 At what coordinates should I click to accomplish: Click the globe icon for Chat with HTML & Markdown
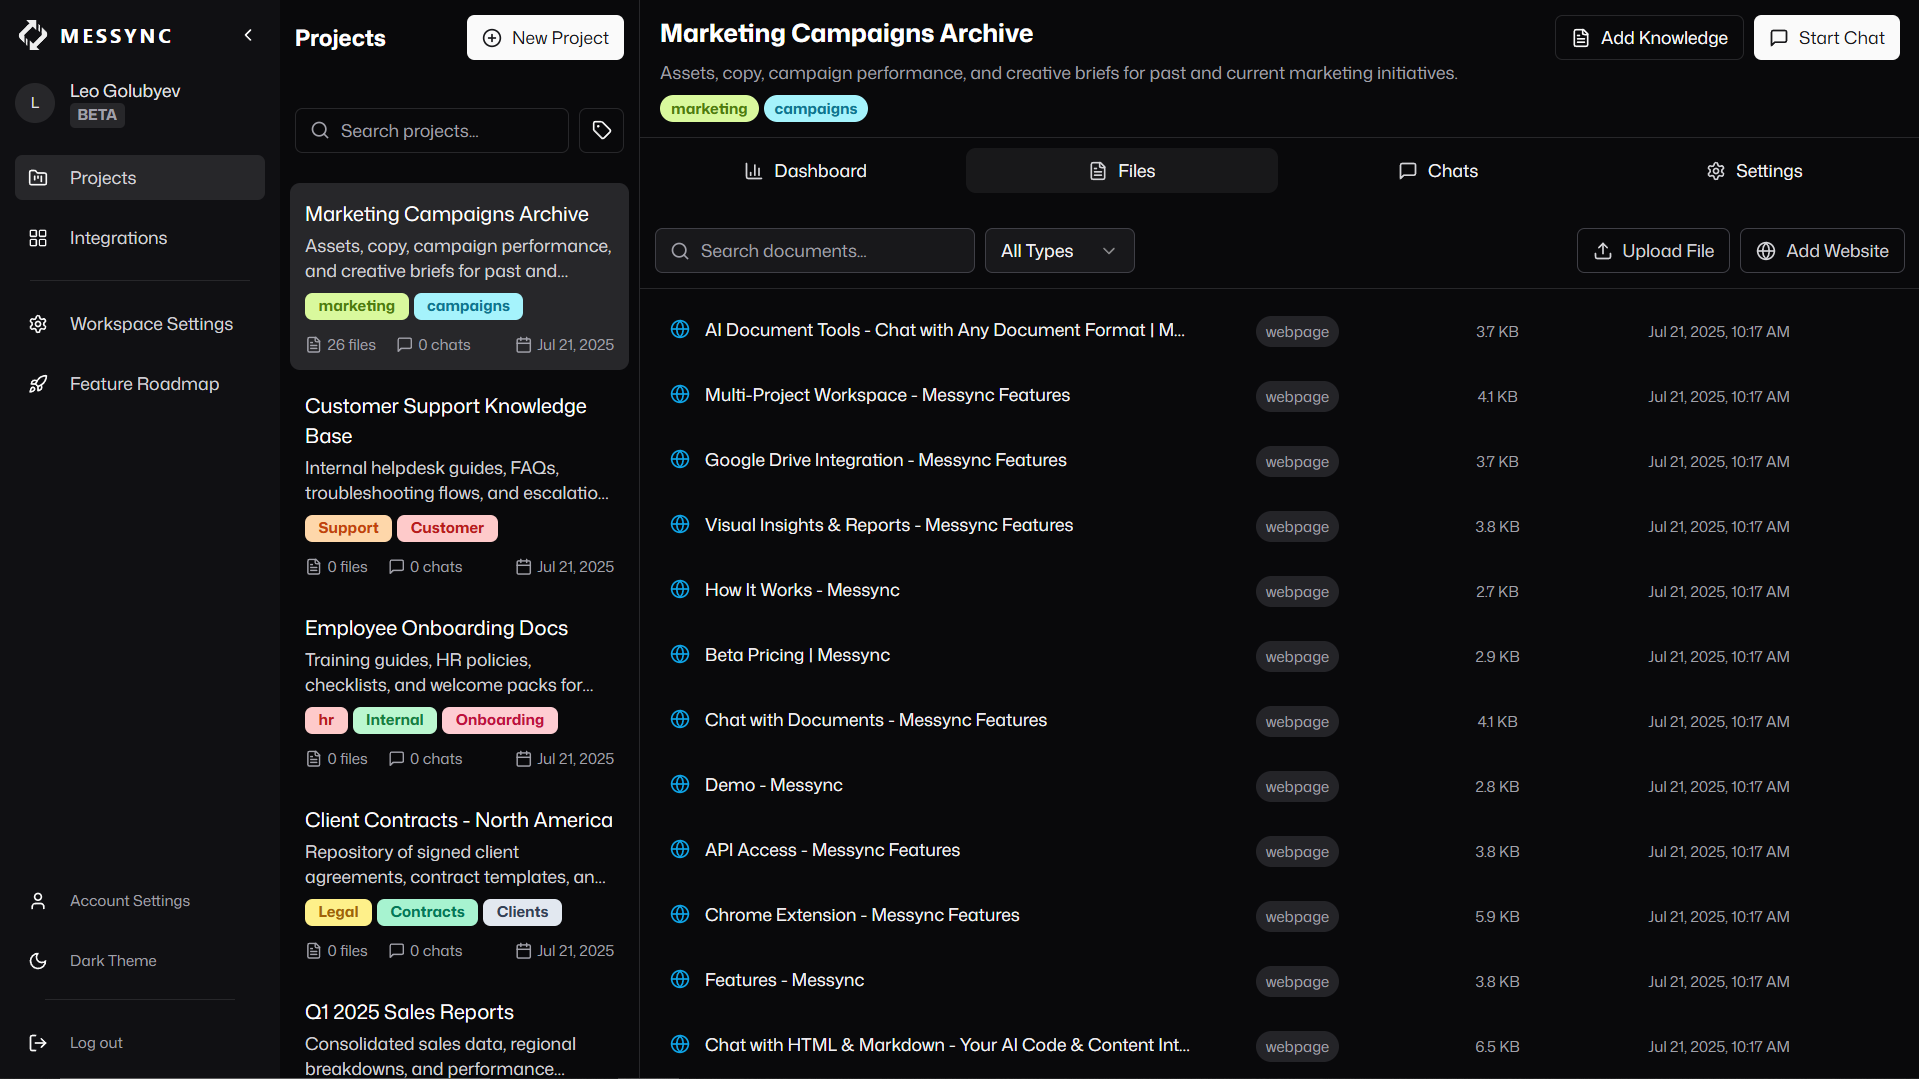tap(680, 1045)
